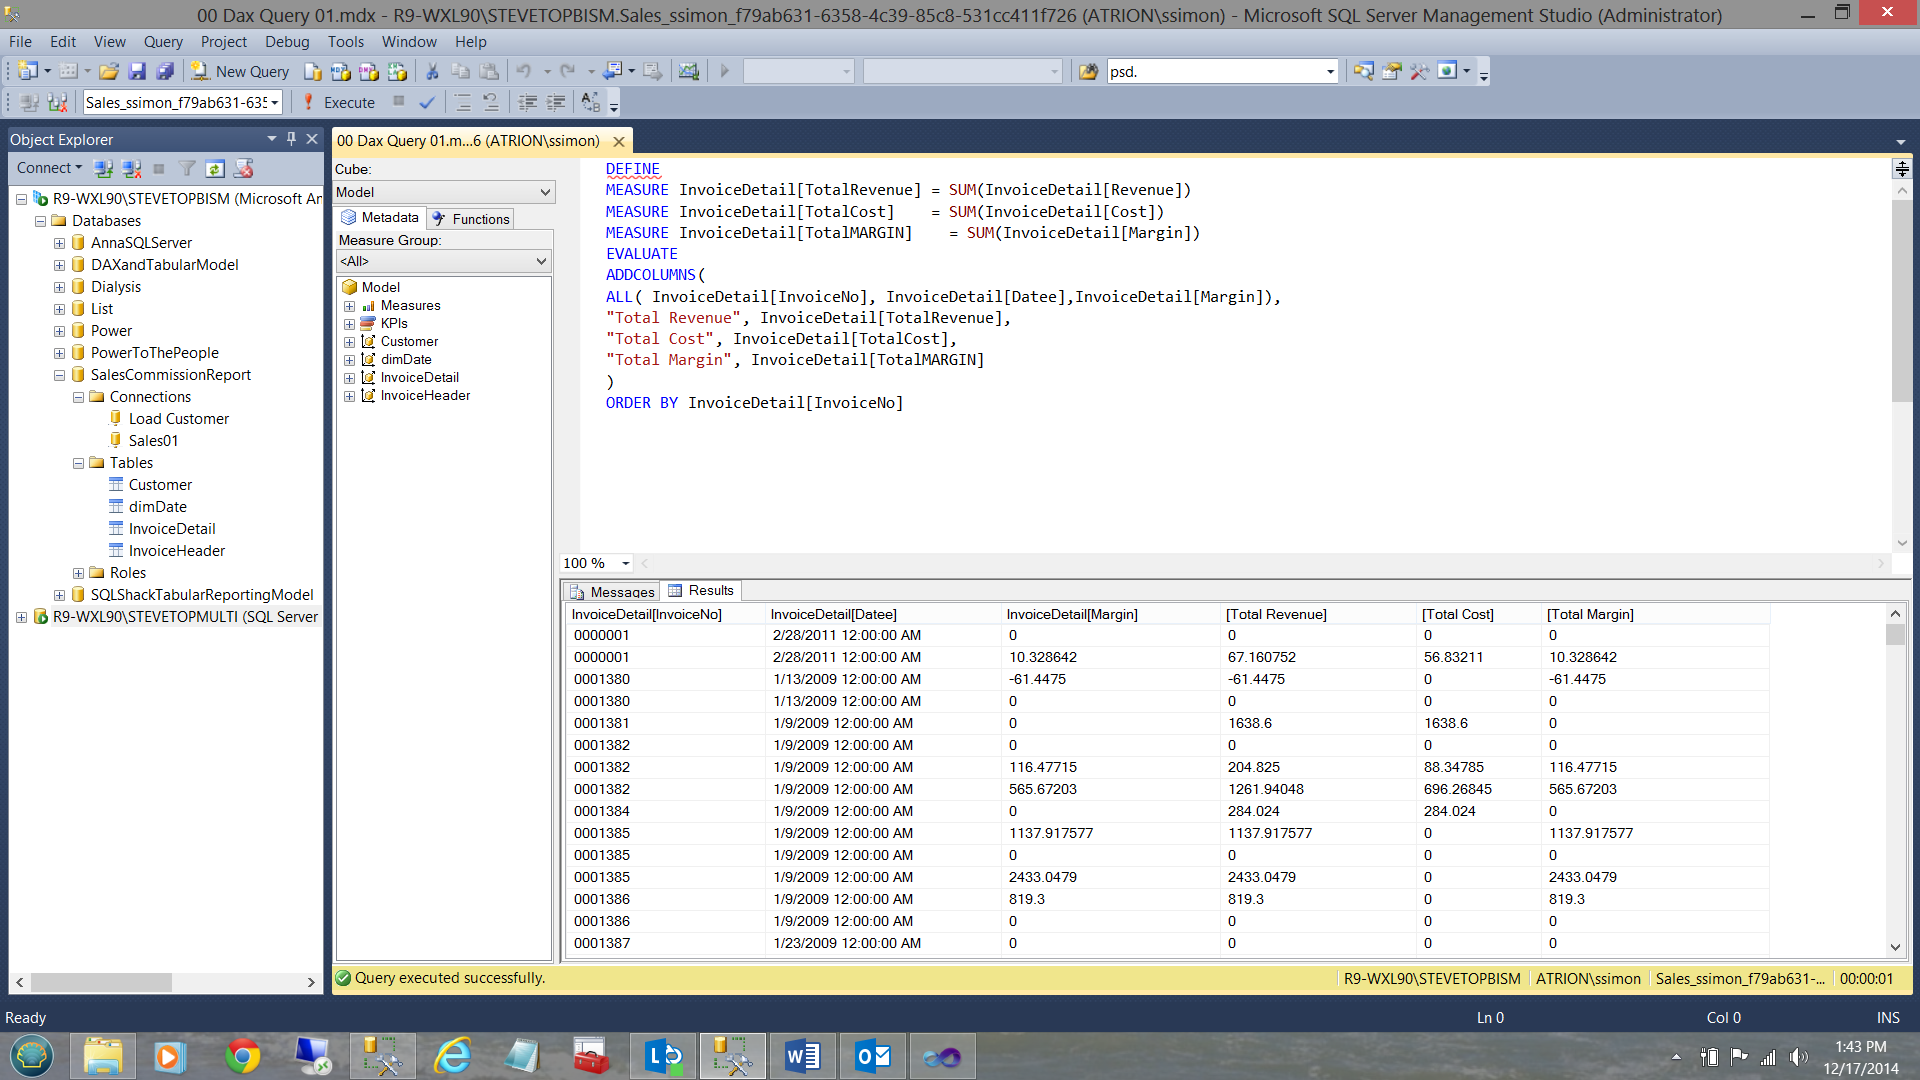Refresh the Object Explorer
1920x1080 pixels.
[215, 168]
